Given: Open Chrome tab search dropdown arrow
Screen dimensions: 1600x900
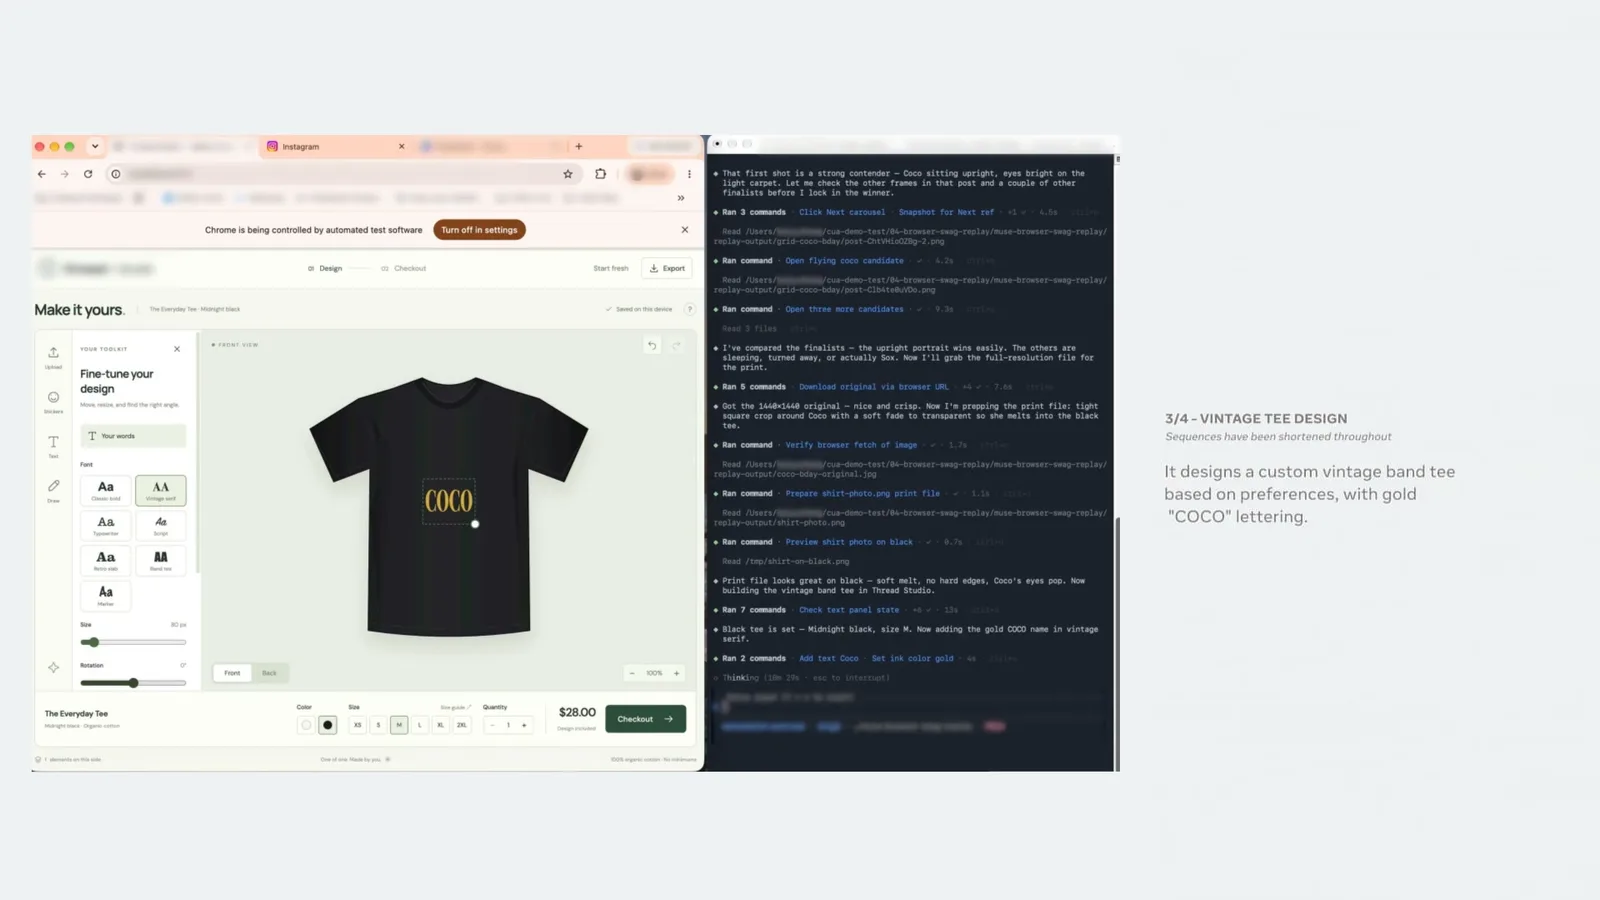Looking at the screenshot, I should [x=95, y=146].
